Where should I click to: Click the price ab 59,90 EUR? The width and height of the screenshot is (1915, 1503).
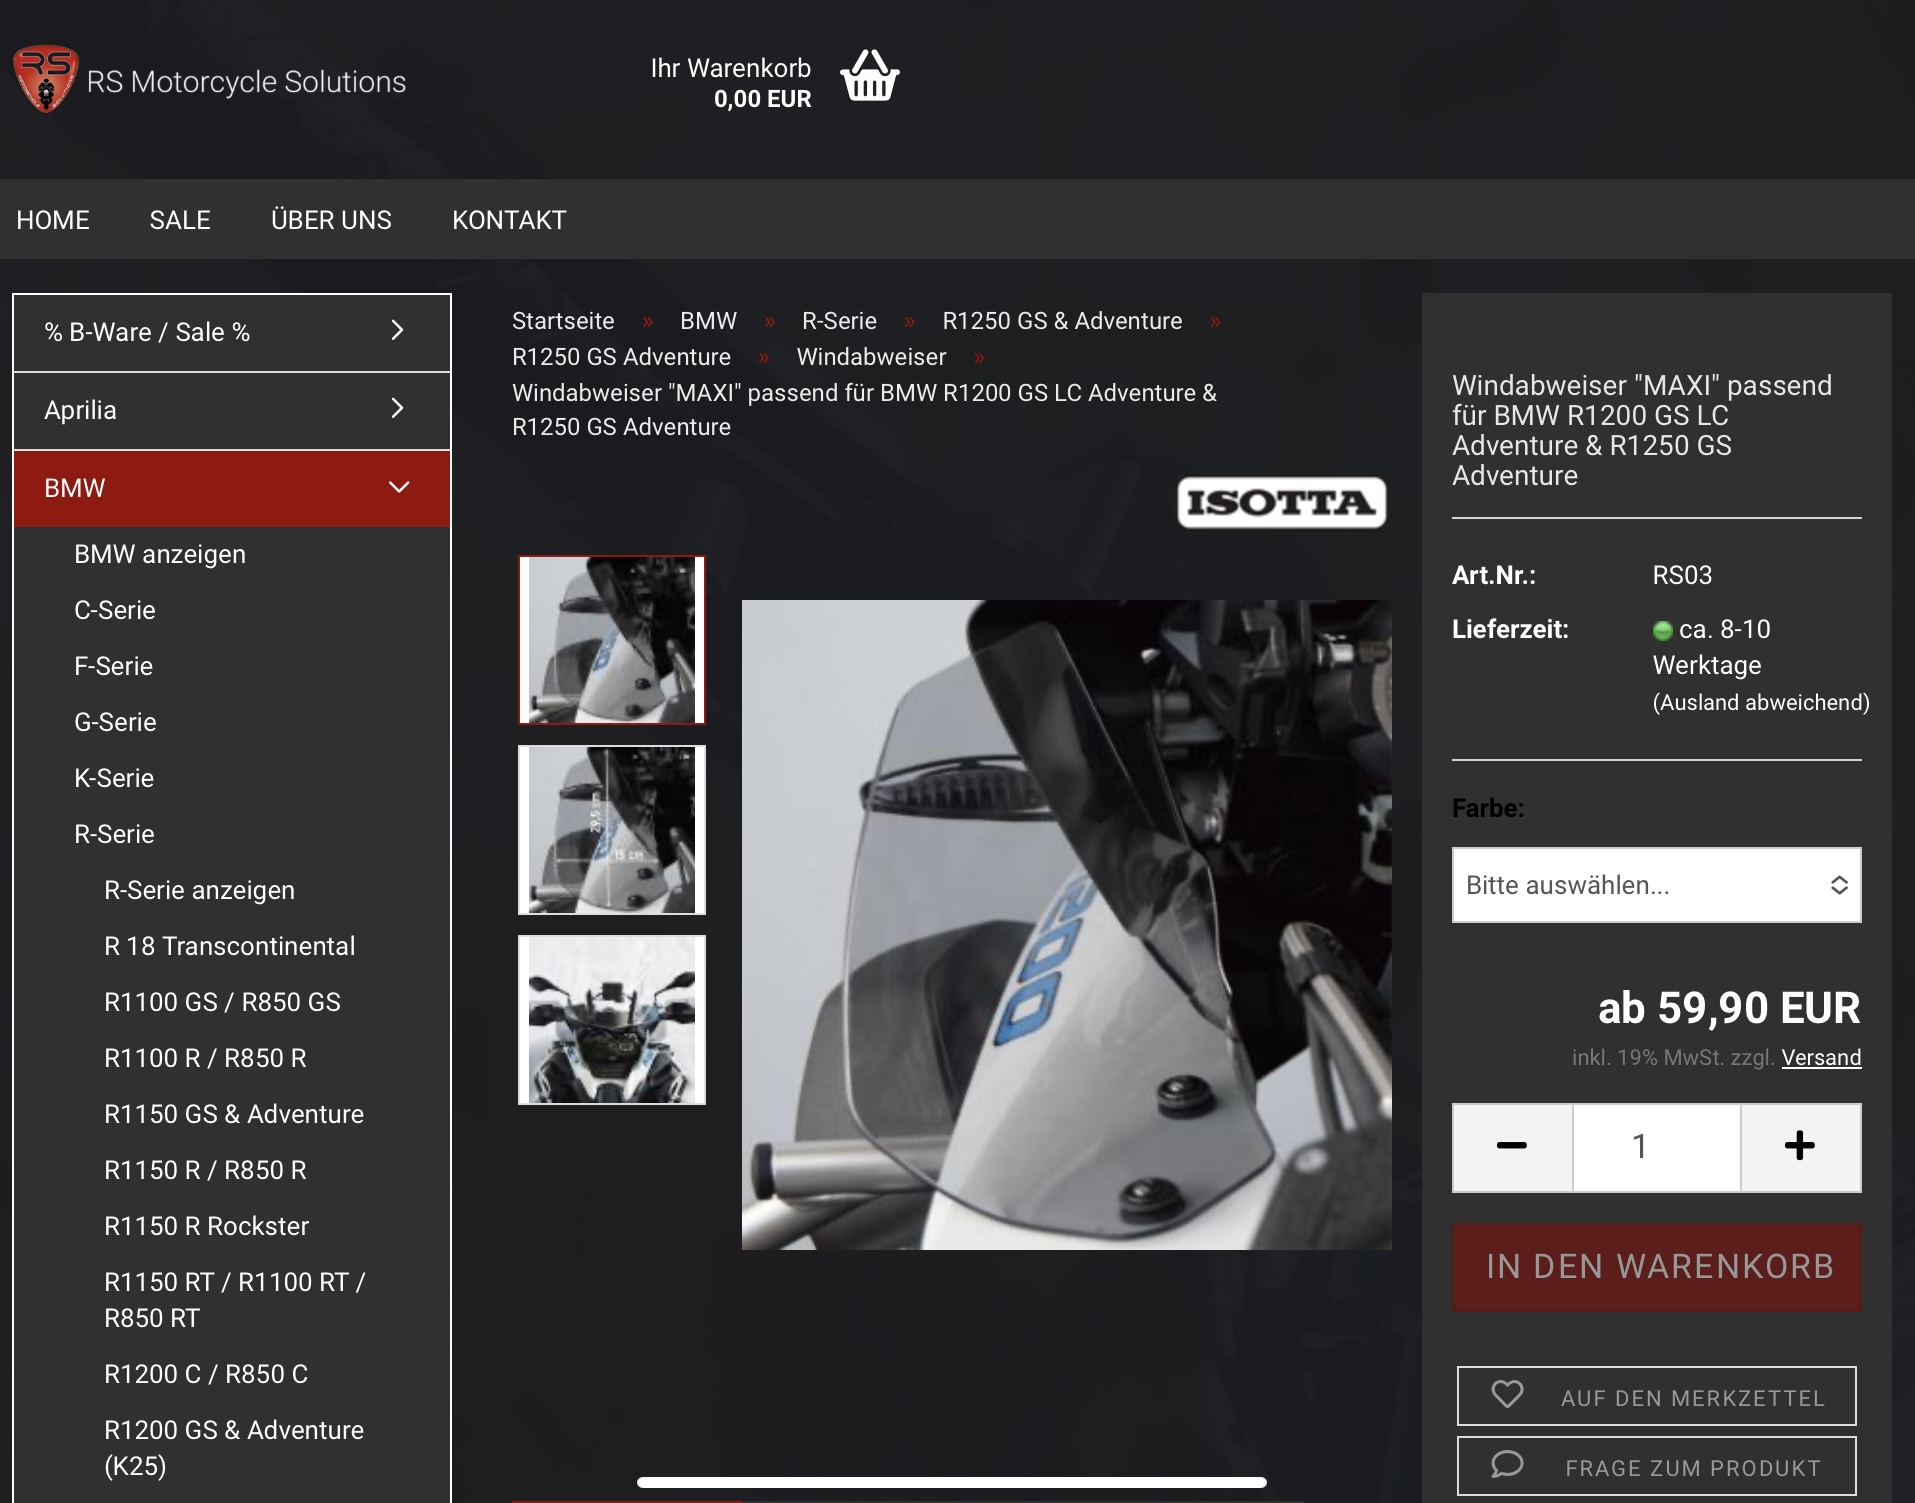tap(1729, 1008)
